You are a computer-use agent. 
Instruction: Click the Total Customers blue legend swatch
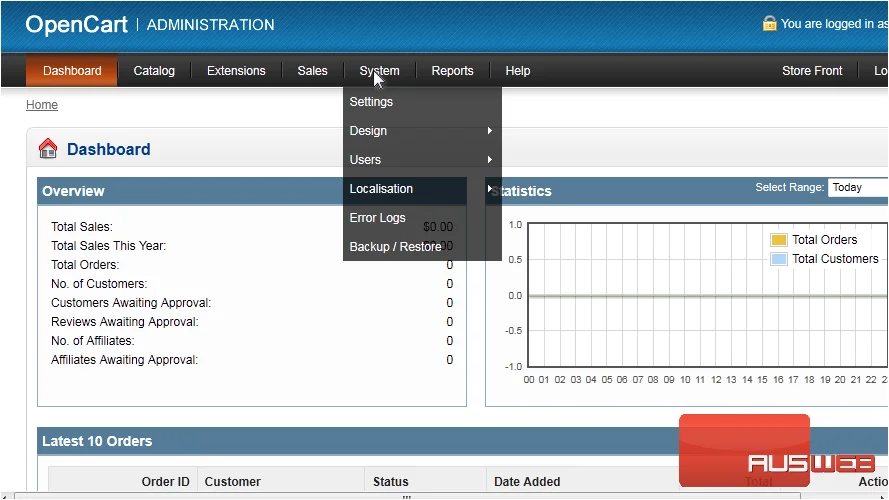pos(779,259)
